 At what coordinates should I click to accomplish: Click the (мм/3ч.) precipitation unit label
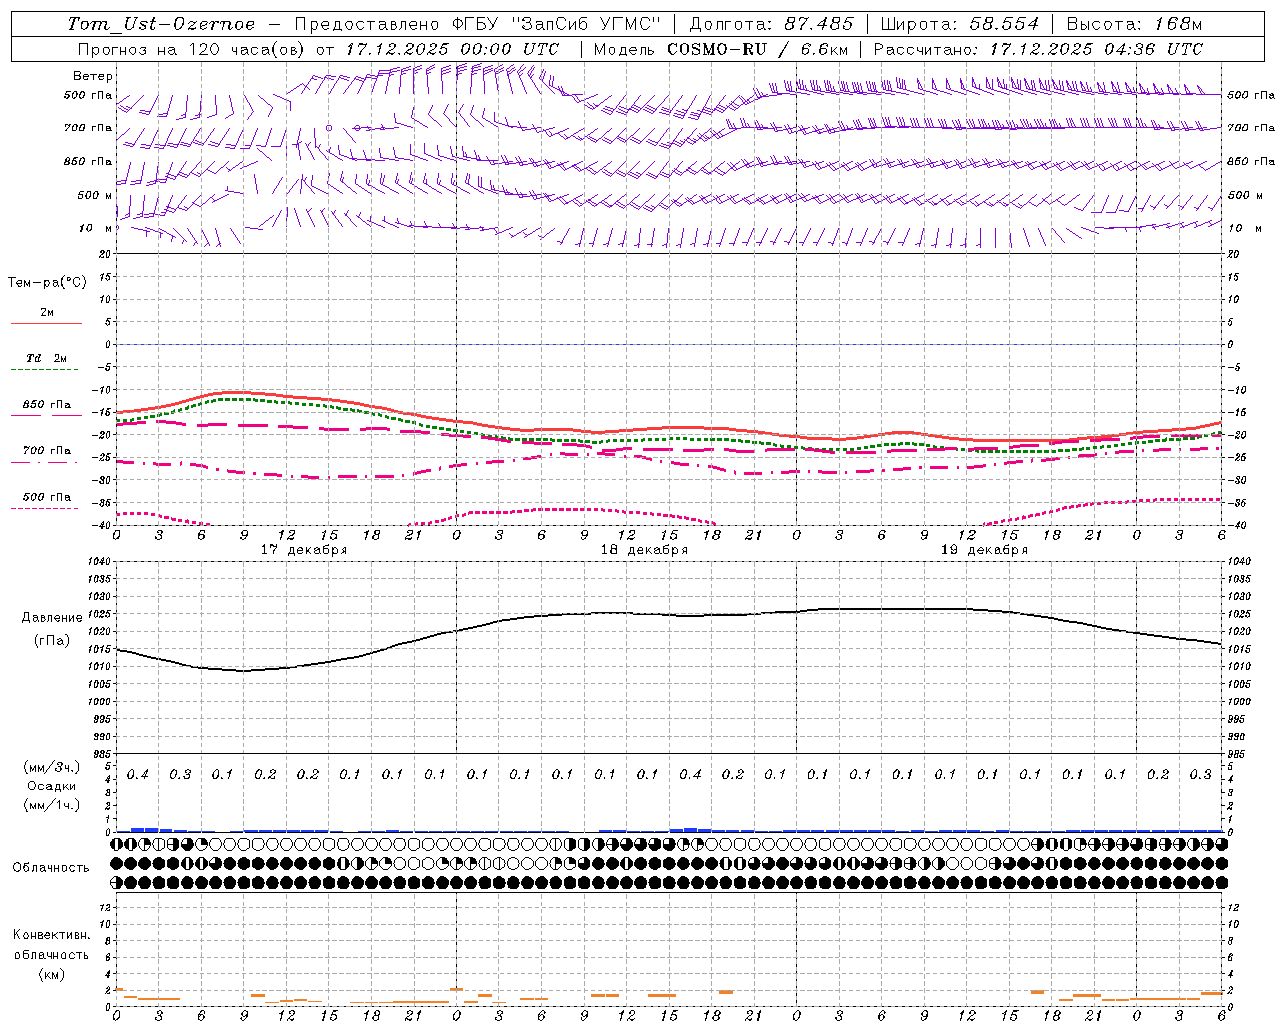click(x=52, y=767)
